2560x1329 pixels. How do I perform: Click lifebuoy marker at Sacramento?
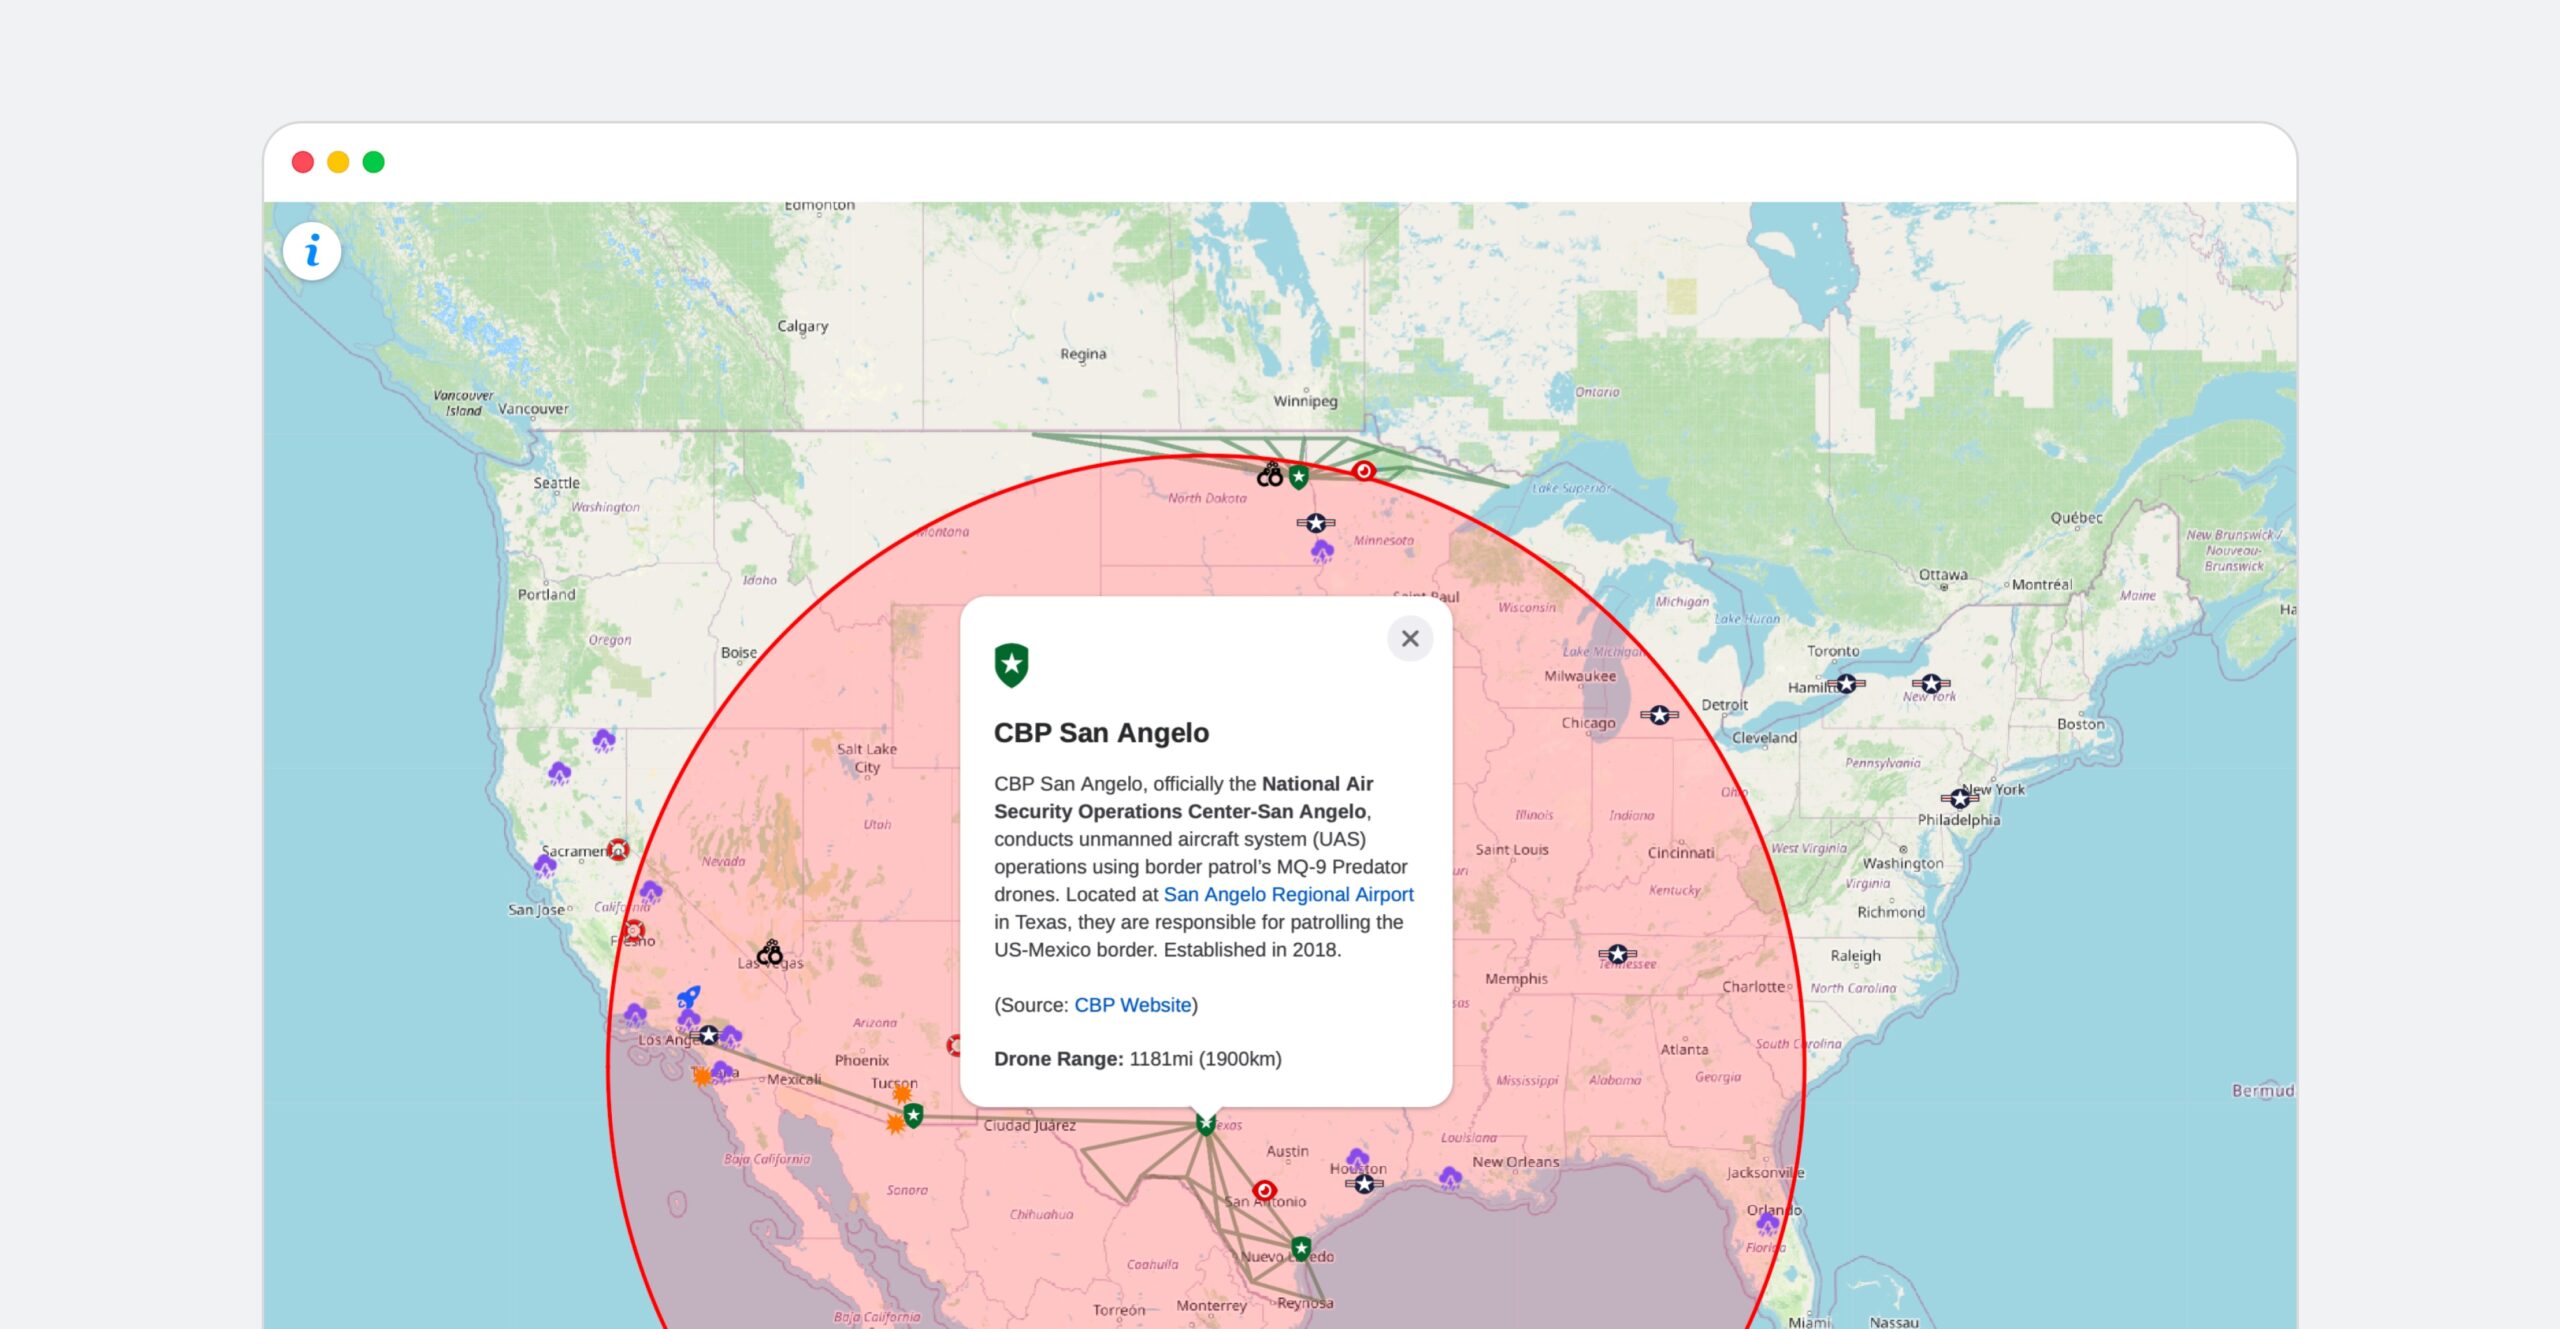pos(618,849)
